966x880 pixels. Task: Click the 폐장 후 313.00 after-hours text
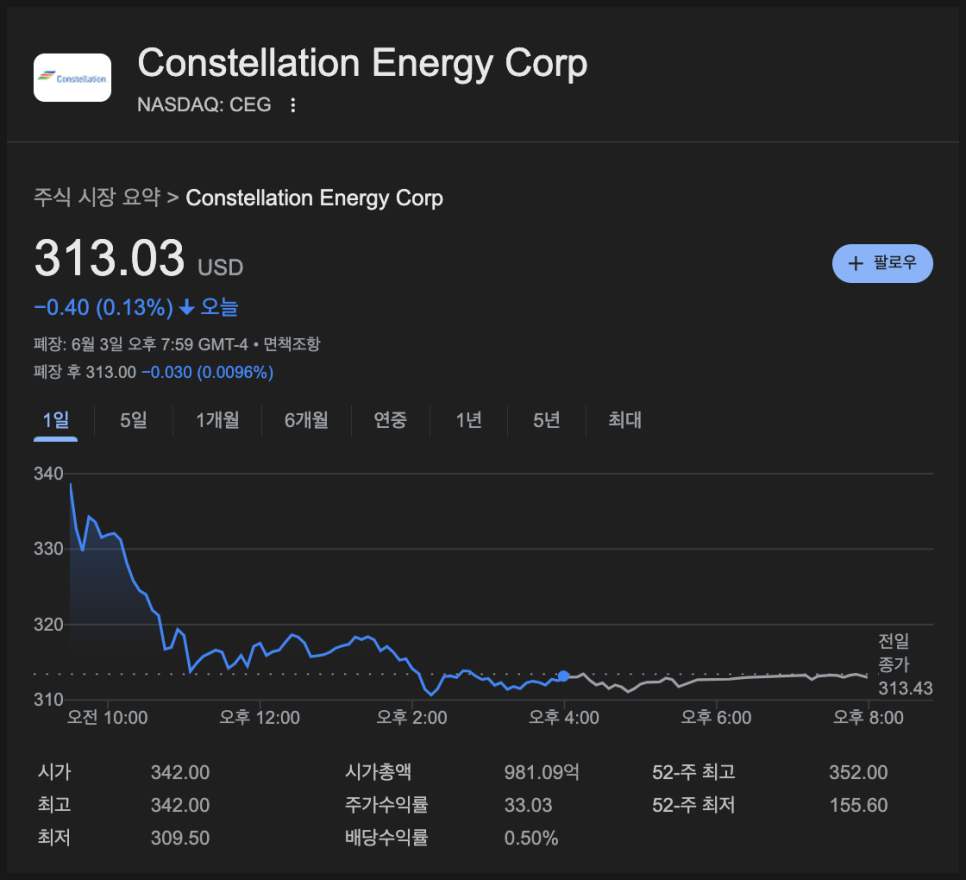pyautogui.click(x=85, y=372)
